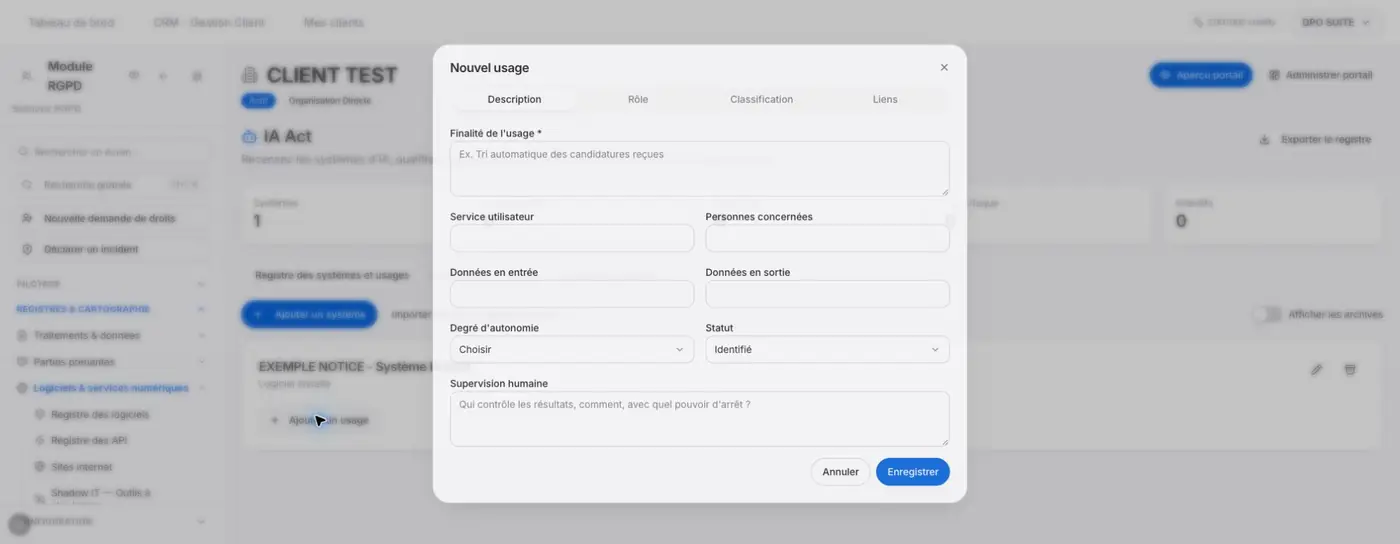Image resolution: width=1400 pixels, height=544 pixels.
Task: Click the Sites internet globe icon
Action: pyautogui.click(x=40, y=467)
